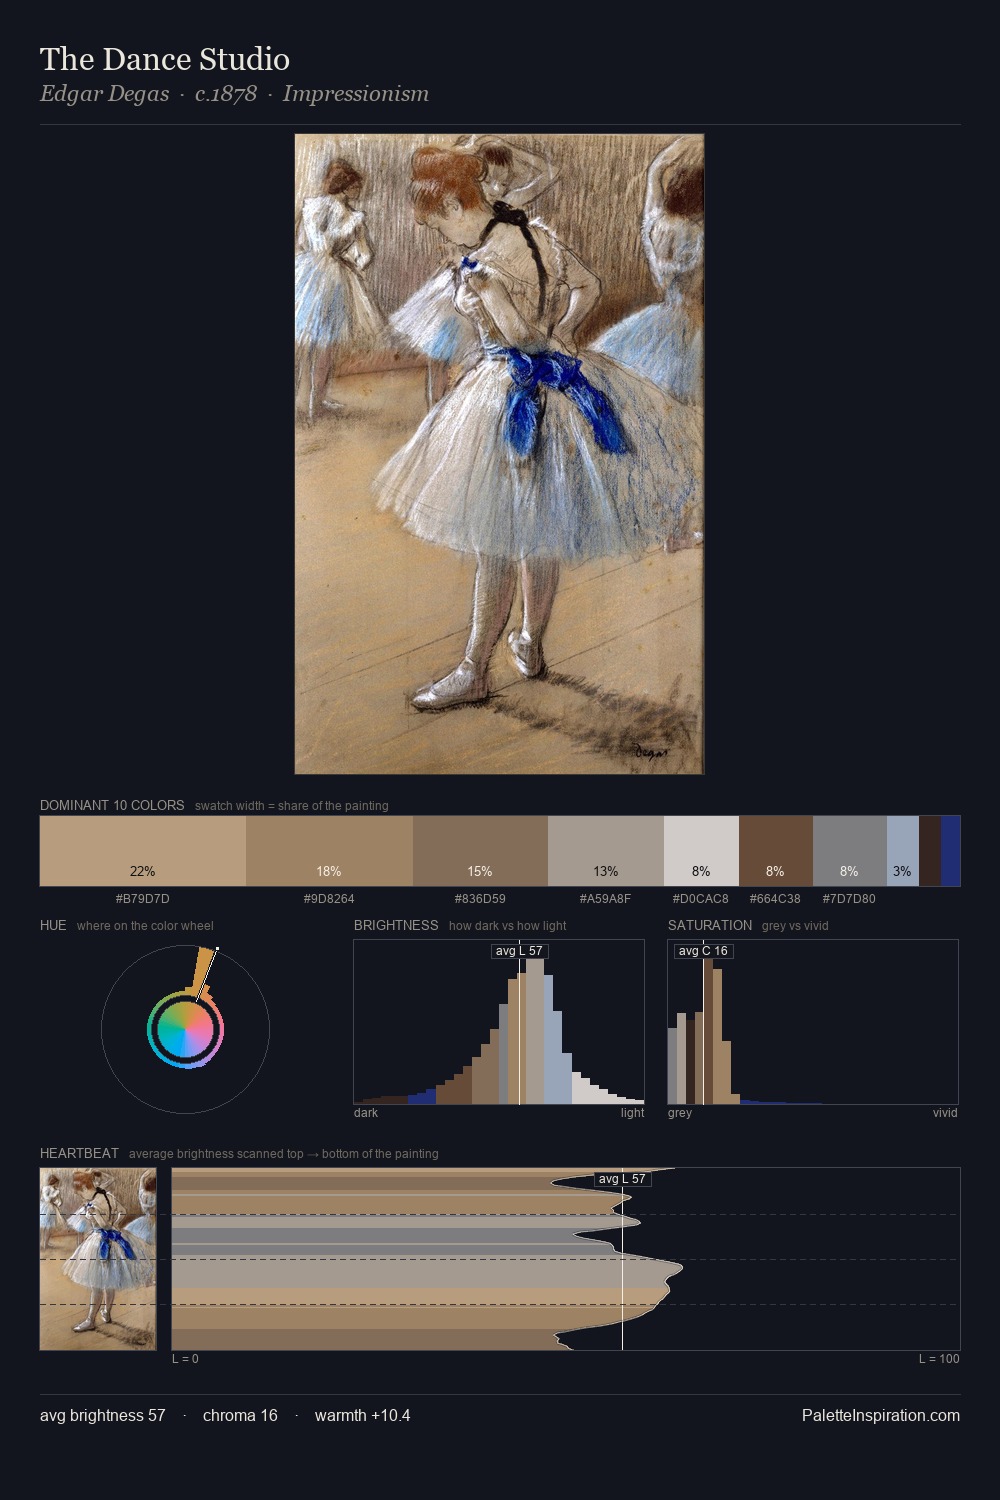The width and height of the screenshot is (1000, 1500).
Task: Click the 'dark' axis label under brightness
Action: click(x=366, y=1113)
